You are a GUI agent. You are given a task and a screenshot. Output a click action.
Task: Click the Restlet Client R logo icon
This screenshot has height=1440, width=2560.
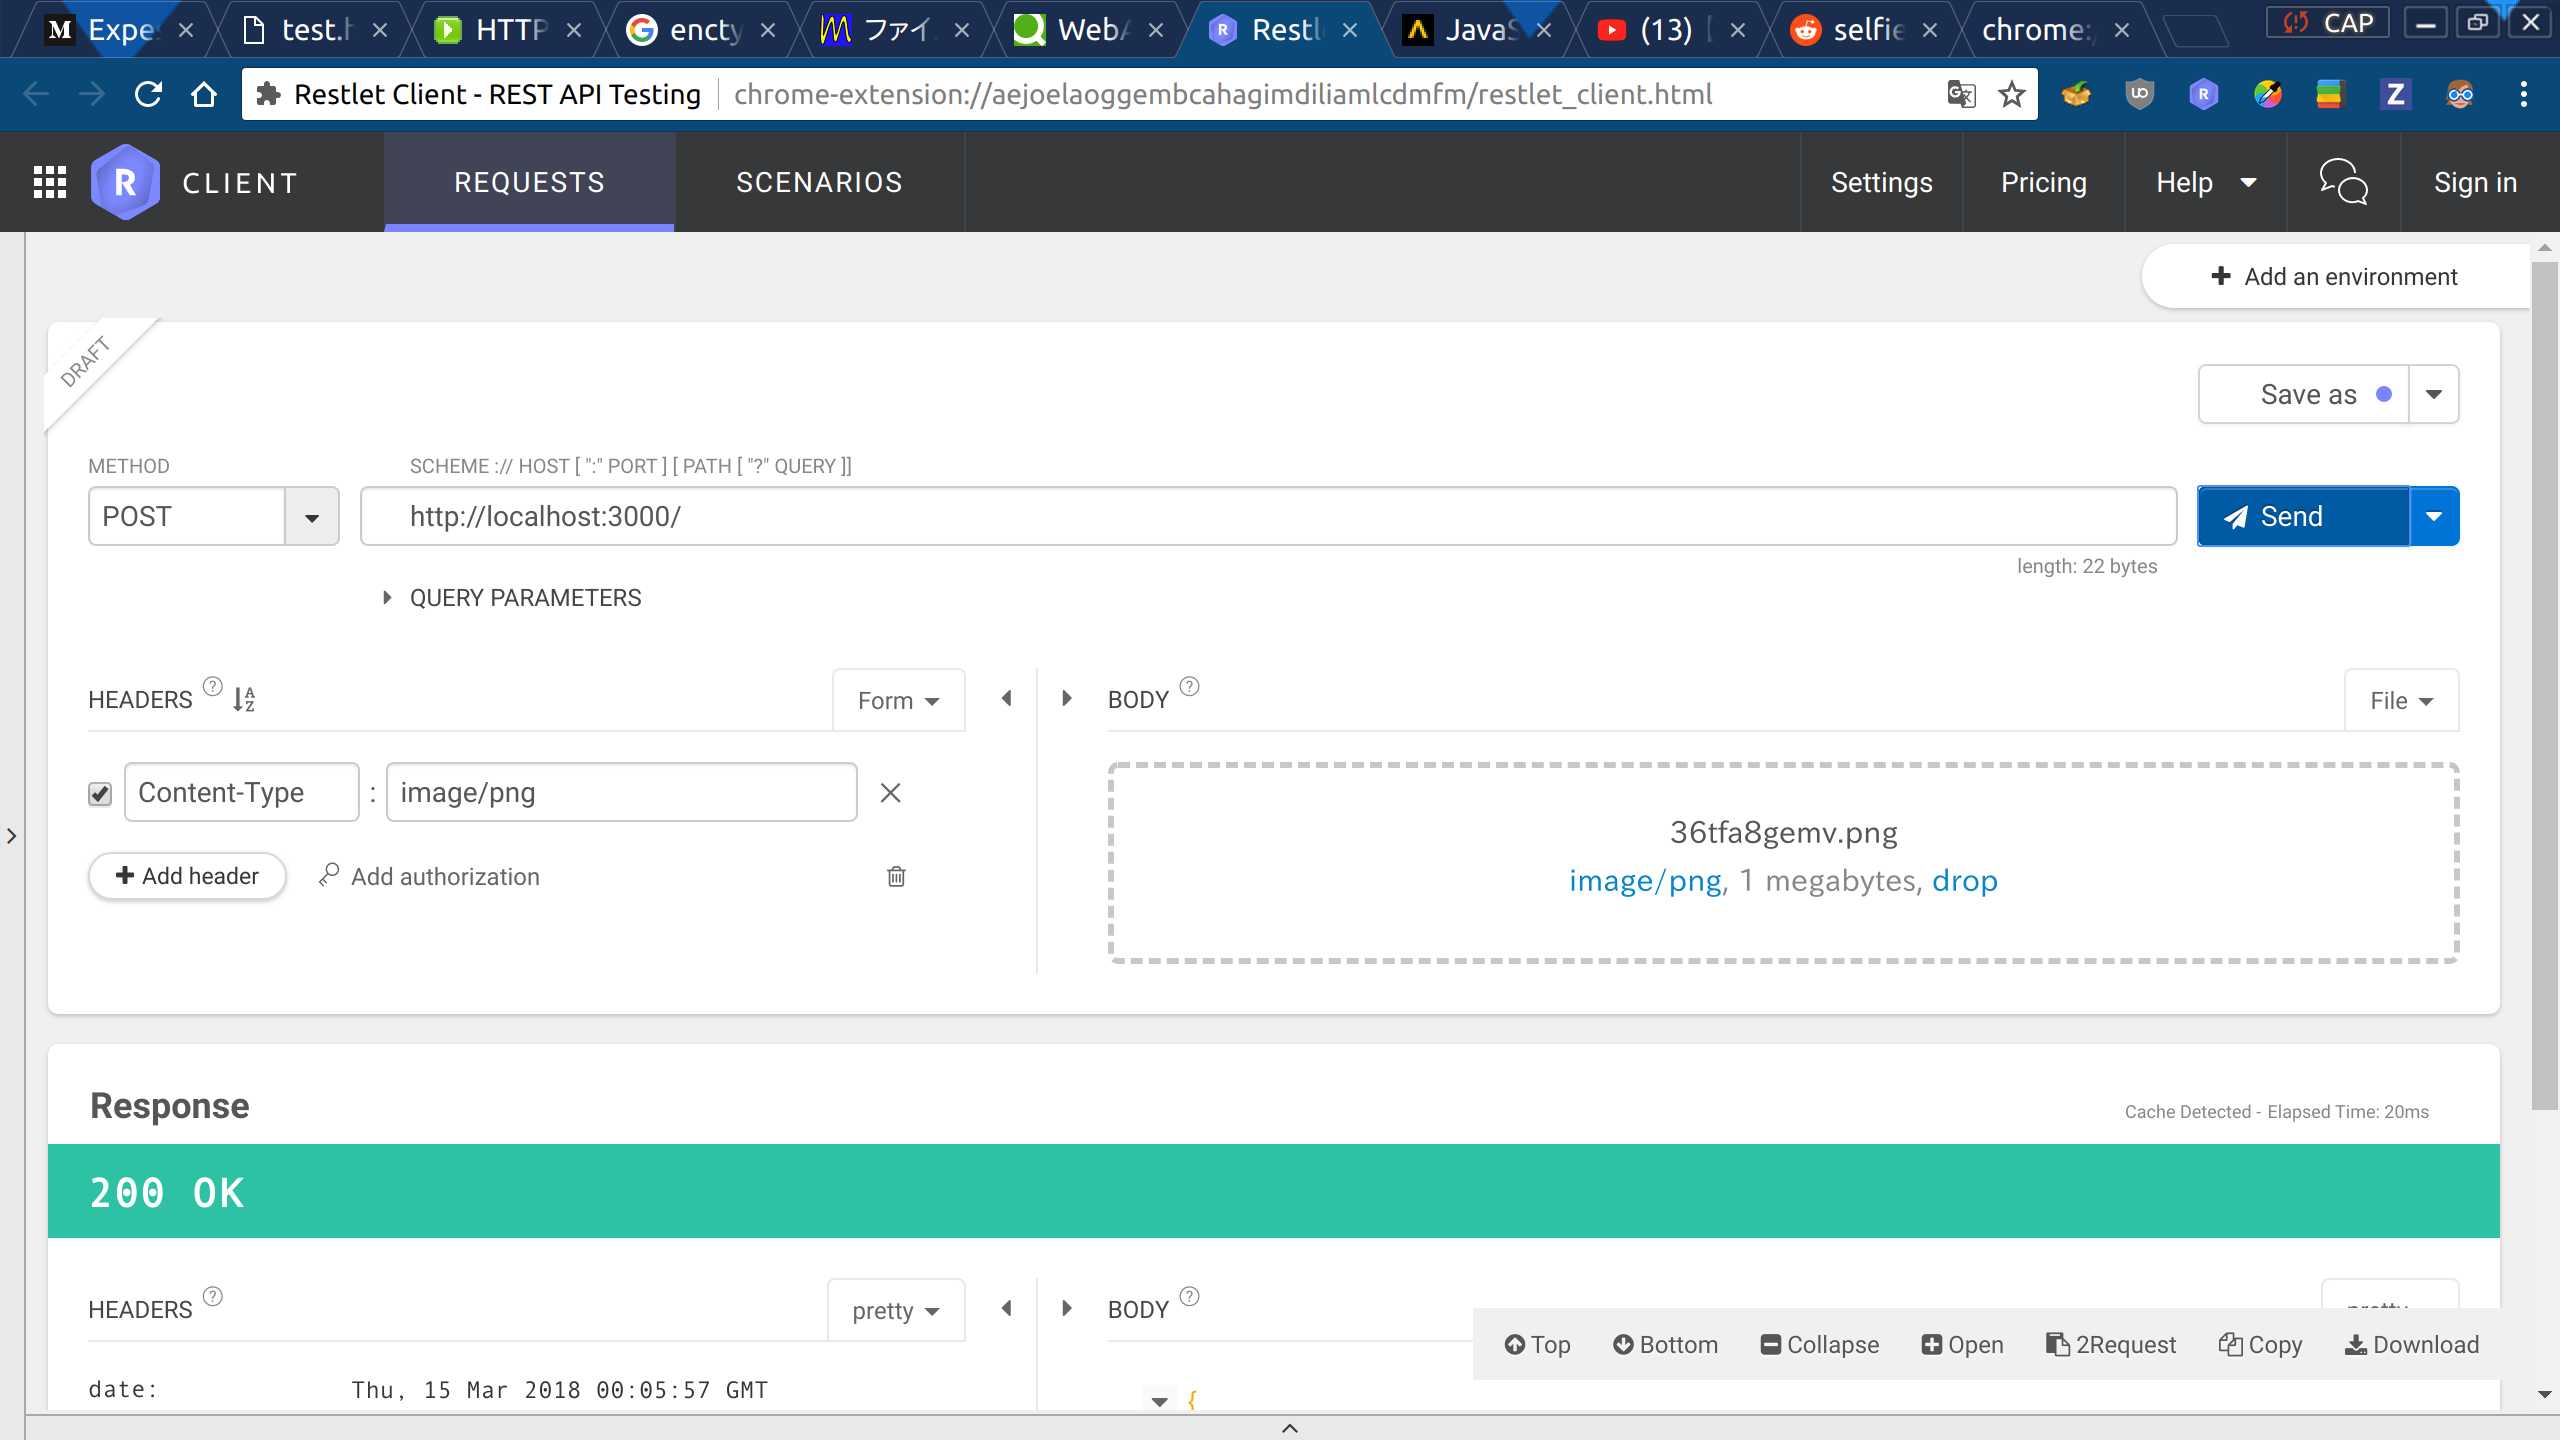124,182
